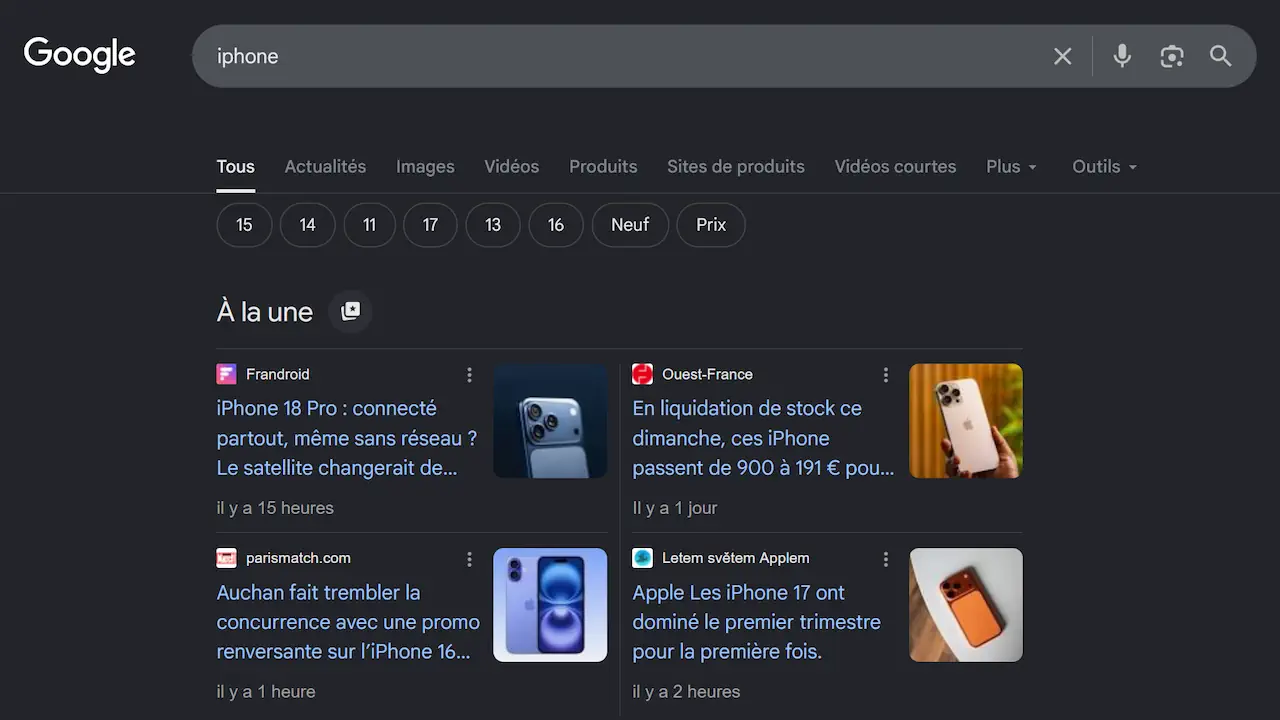Screen dimensions: 1280x720
Task: Switch to the Vidéos tab
Action: pos(512,167)
